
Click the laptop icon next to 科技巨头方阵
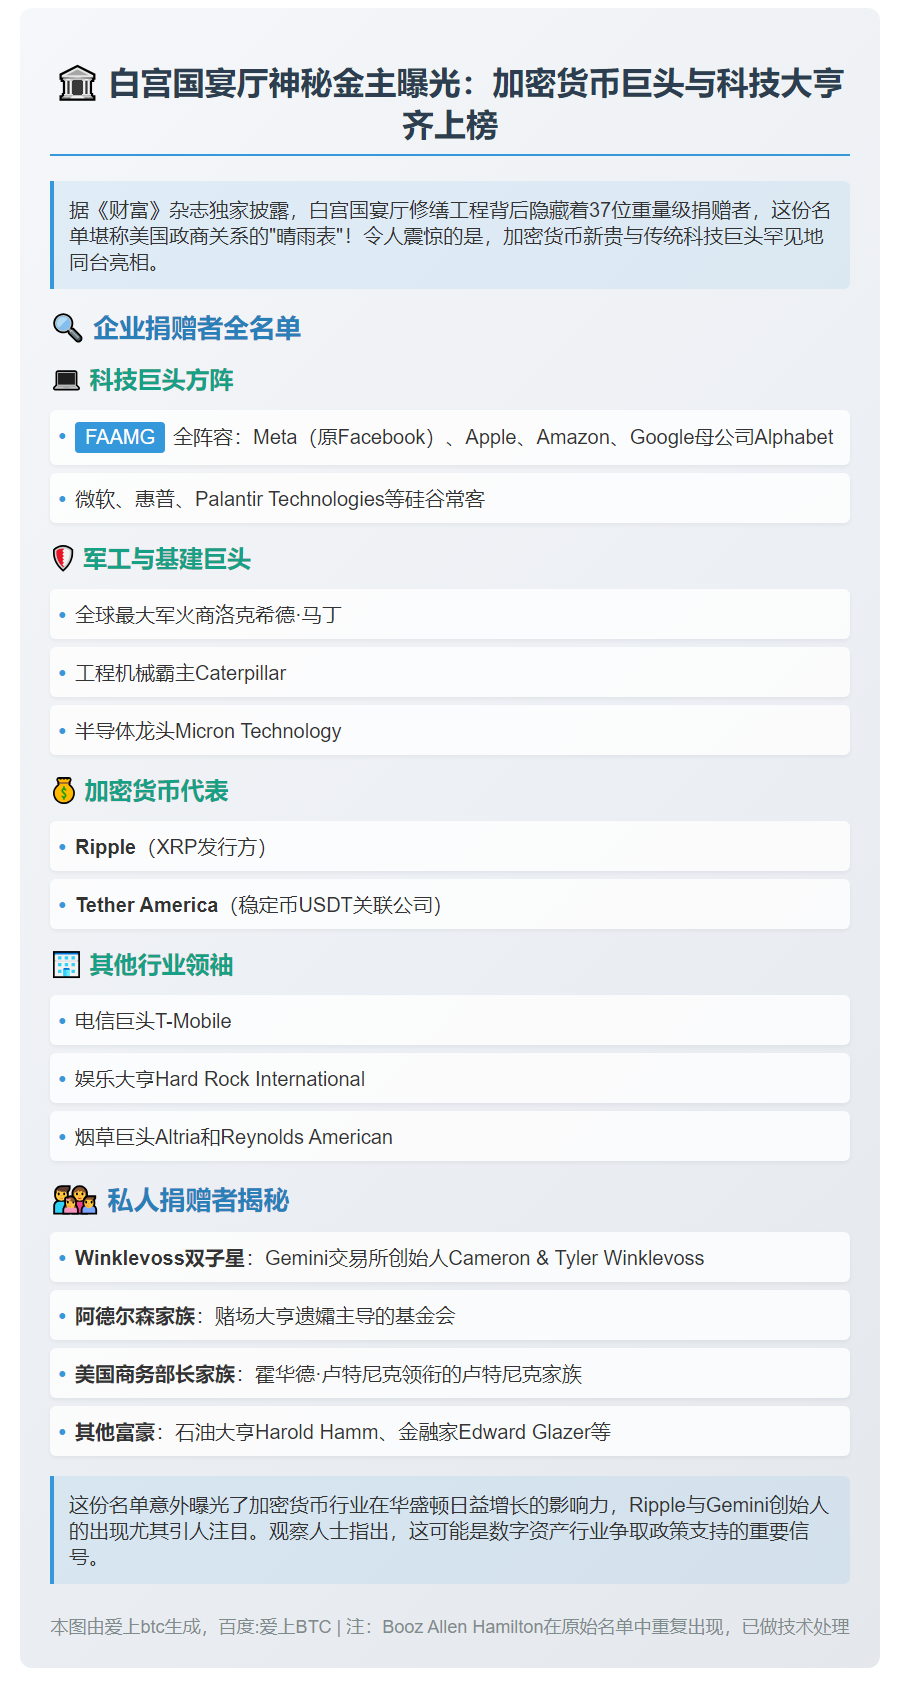click(x=66, y=381)
